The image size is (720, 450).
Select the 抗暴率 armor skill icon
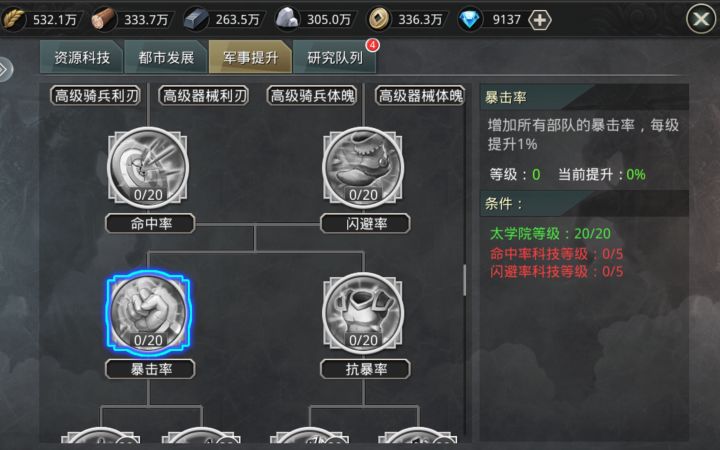pyautogui.click(x=363, y=313)
